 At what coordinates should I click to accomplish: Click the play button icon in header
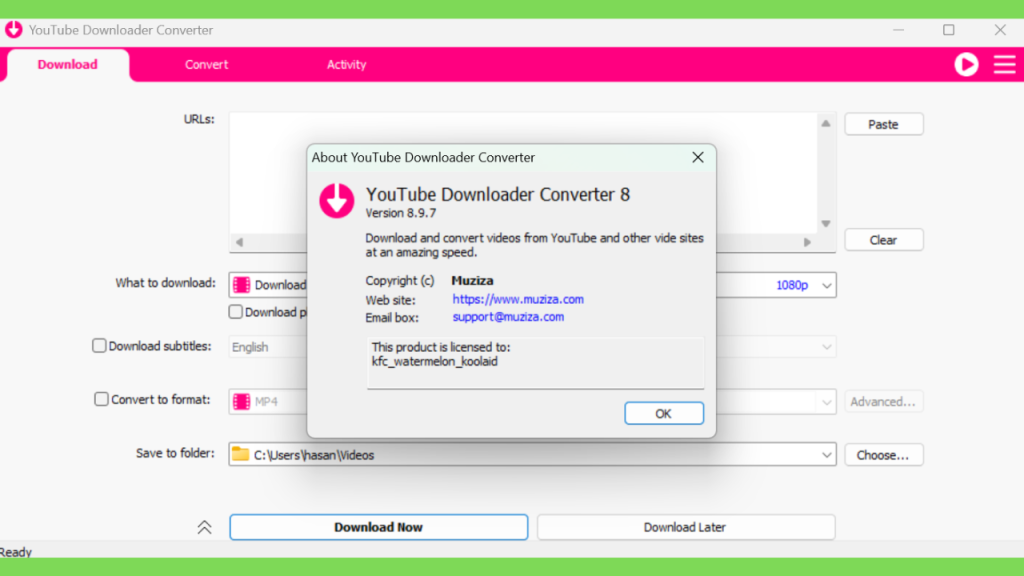pyautogui.click(x=966, y=65)
